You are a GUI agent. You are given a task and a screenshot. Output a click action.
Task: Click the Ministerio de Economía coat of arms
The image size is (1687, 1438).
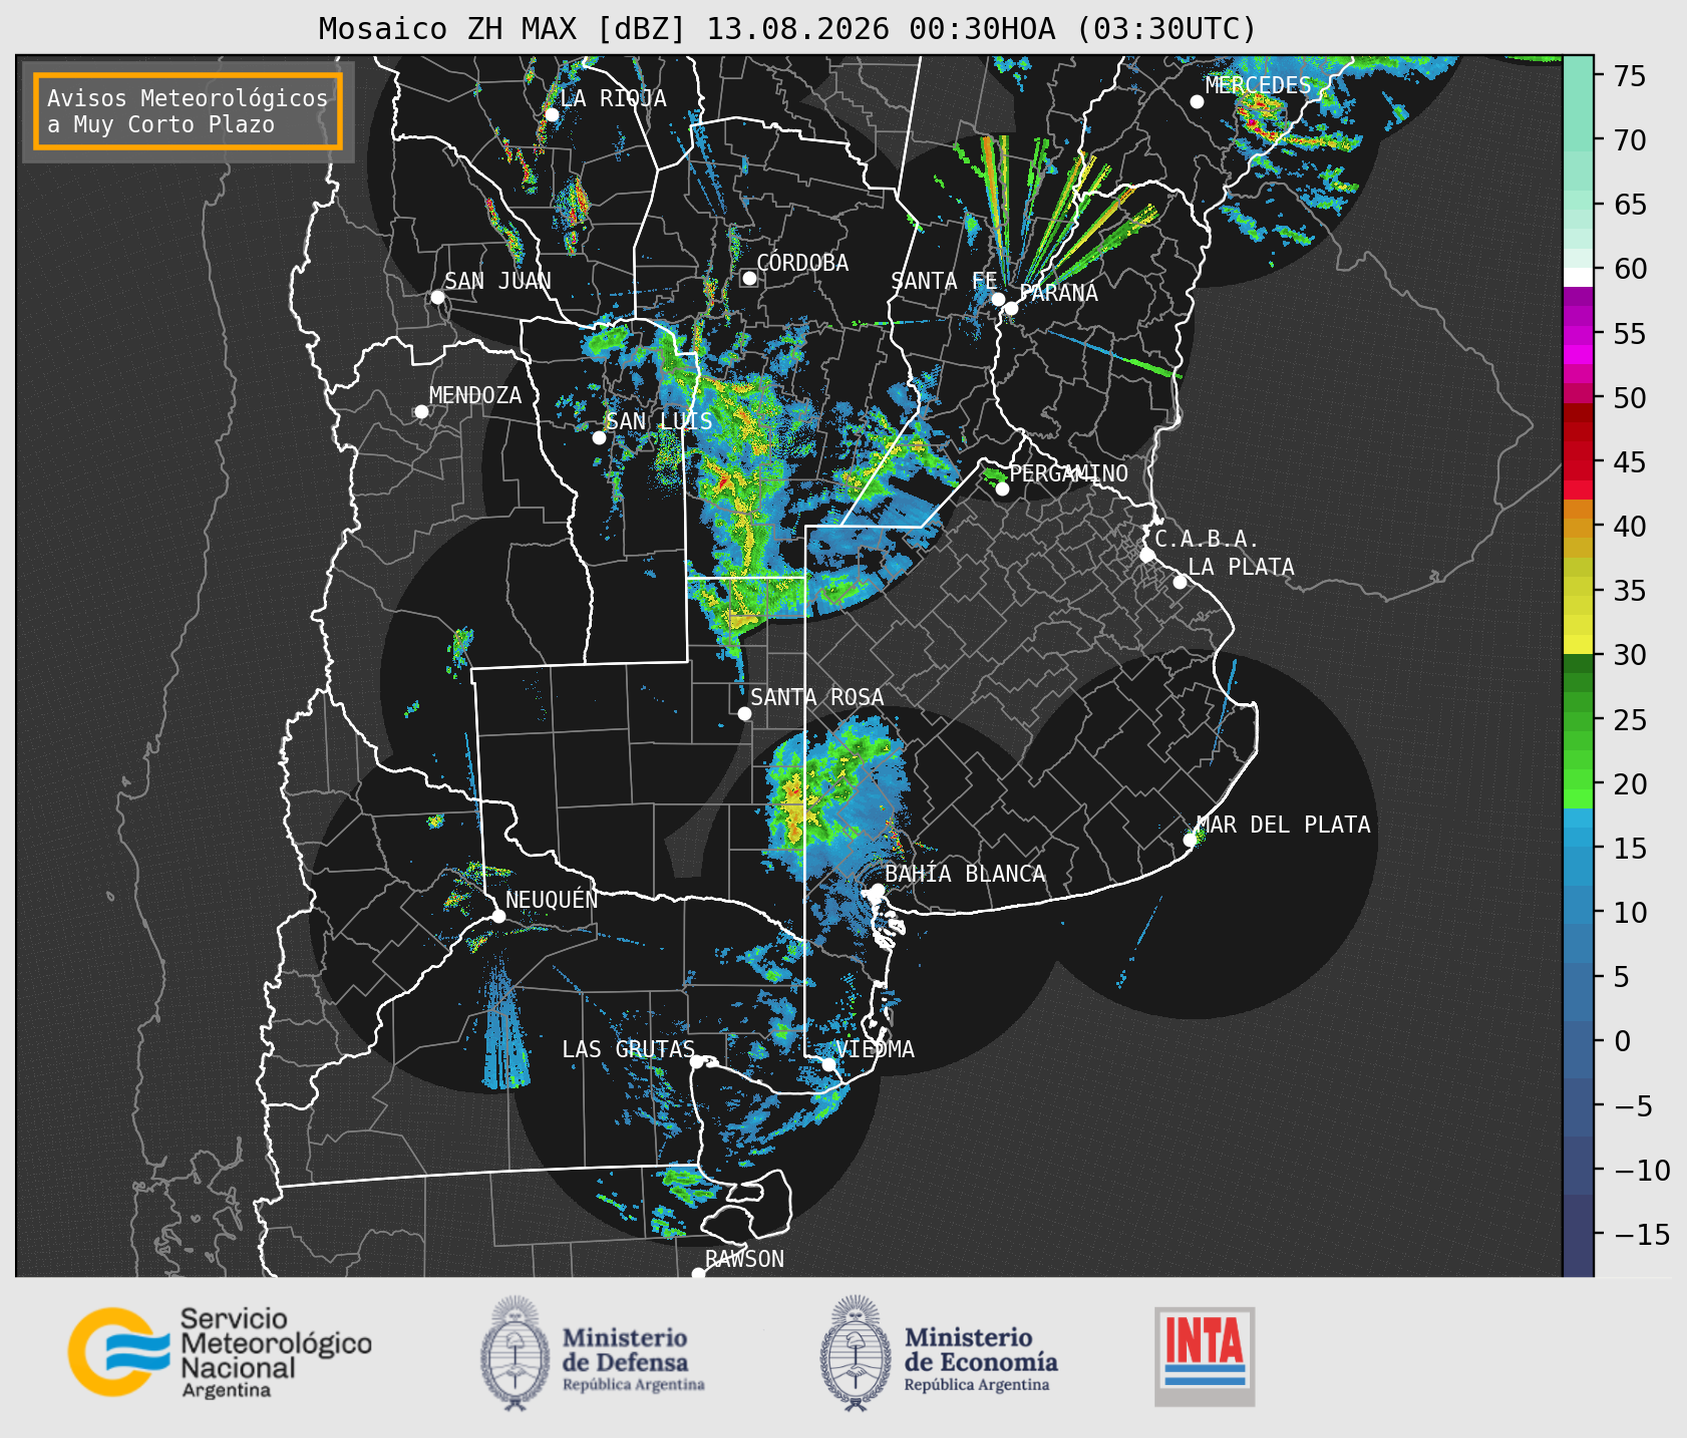(855, 1353)
